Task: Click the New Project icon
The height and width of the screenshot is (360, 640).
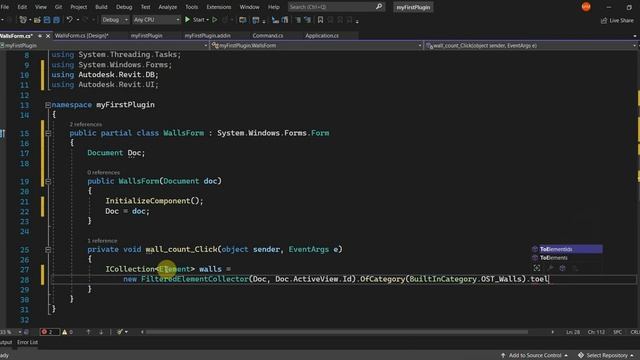Action: (23, 20)
